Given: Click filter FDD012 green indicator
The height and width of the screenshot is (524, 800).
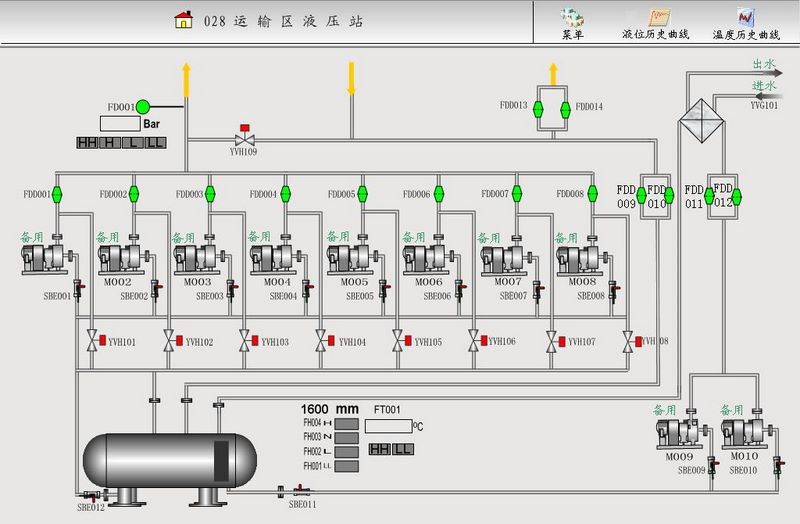Looking at the screenshot, I should click(736, 197).
